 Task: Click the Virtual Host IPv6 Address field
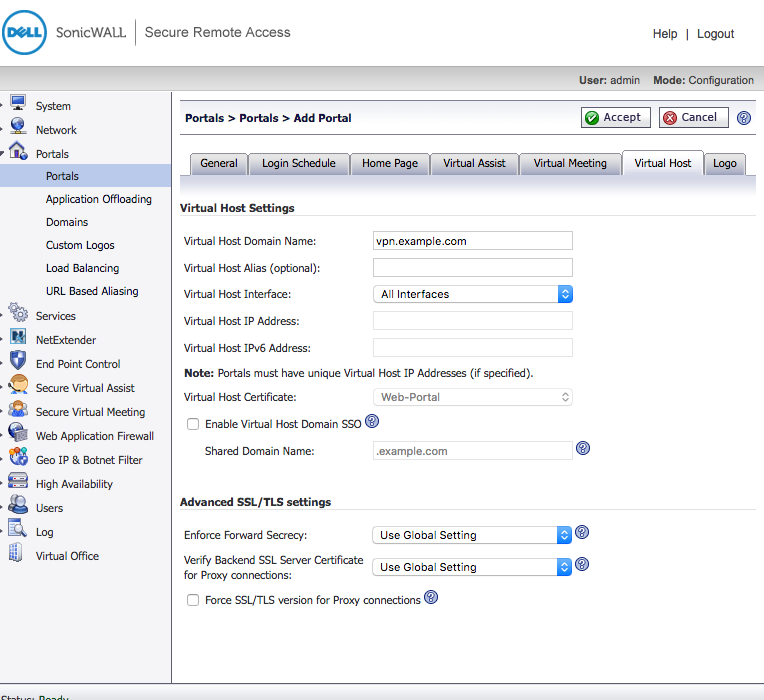tap(473, 347)
